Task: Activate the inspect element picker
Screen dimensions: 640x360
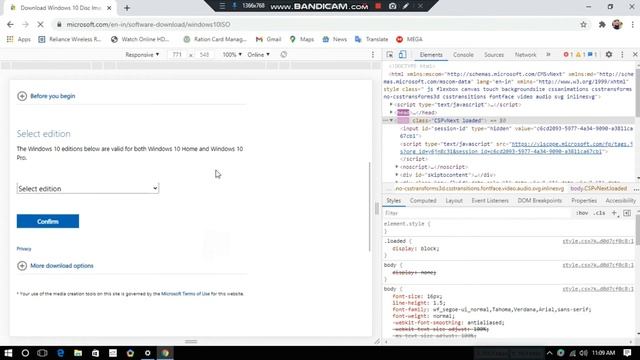Action: tap(390, 55)
